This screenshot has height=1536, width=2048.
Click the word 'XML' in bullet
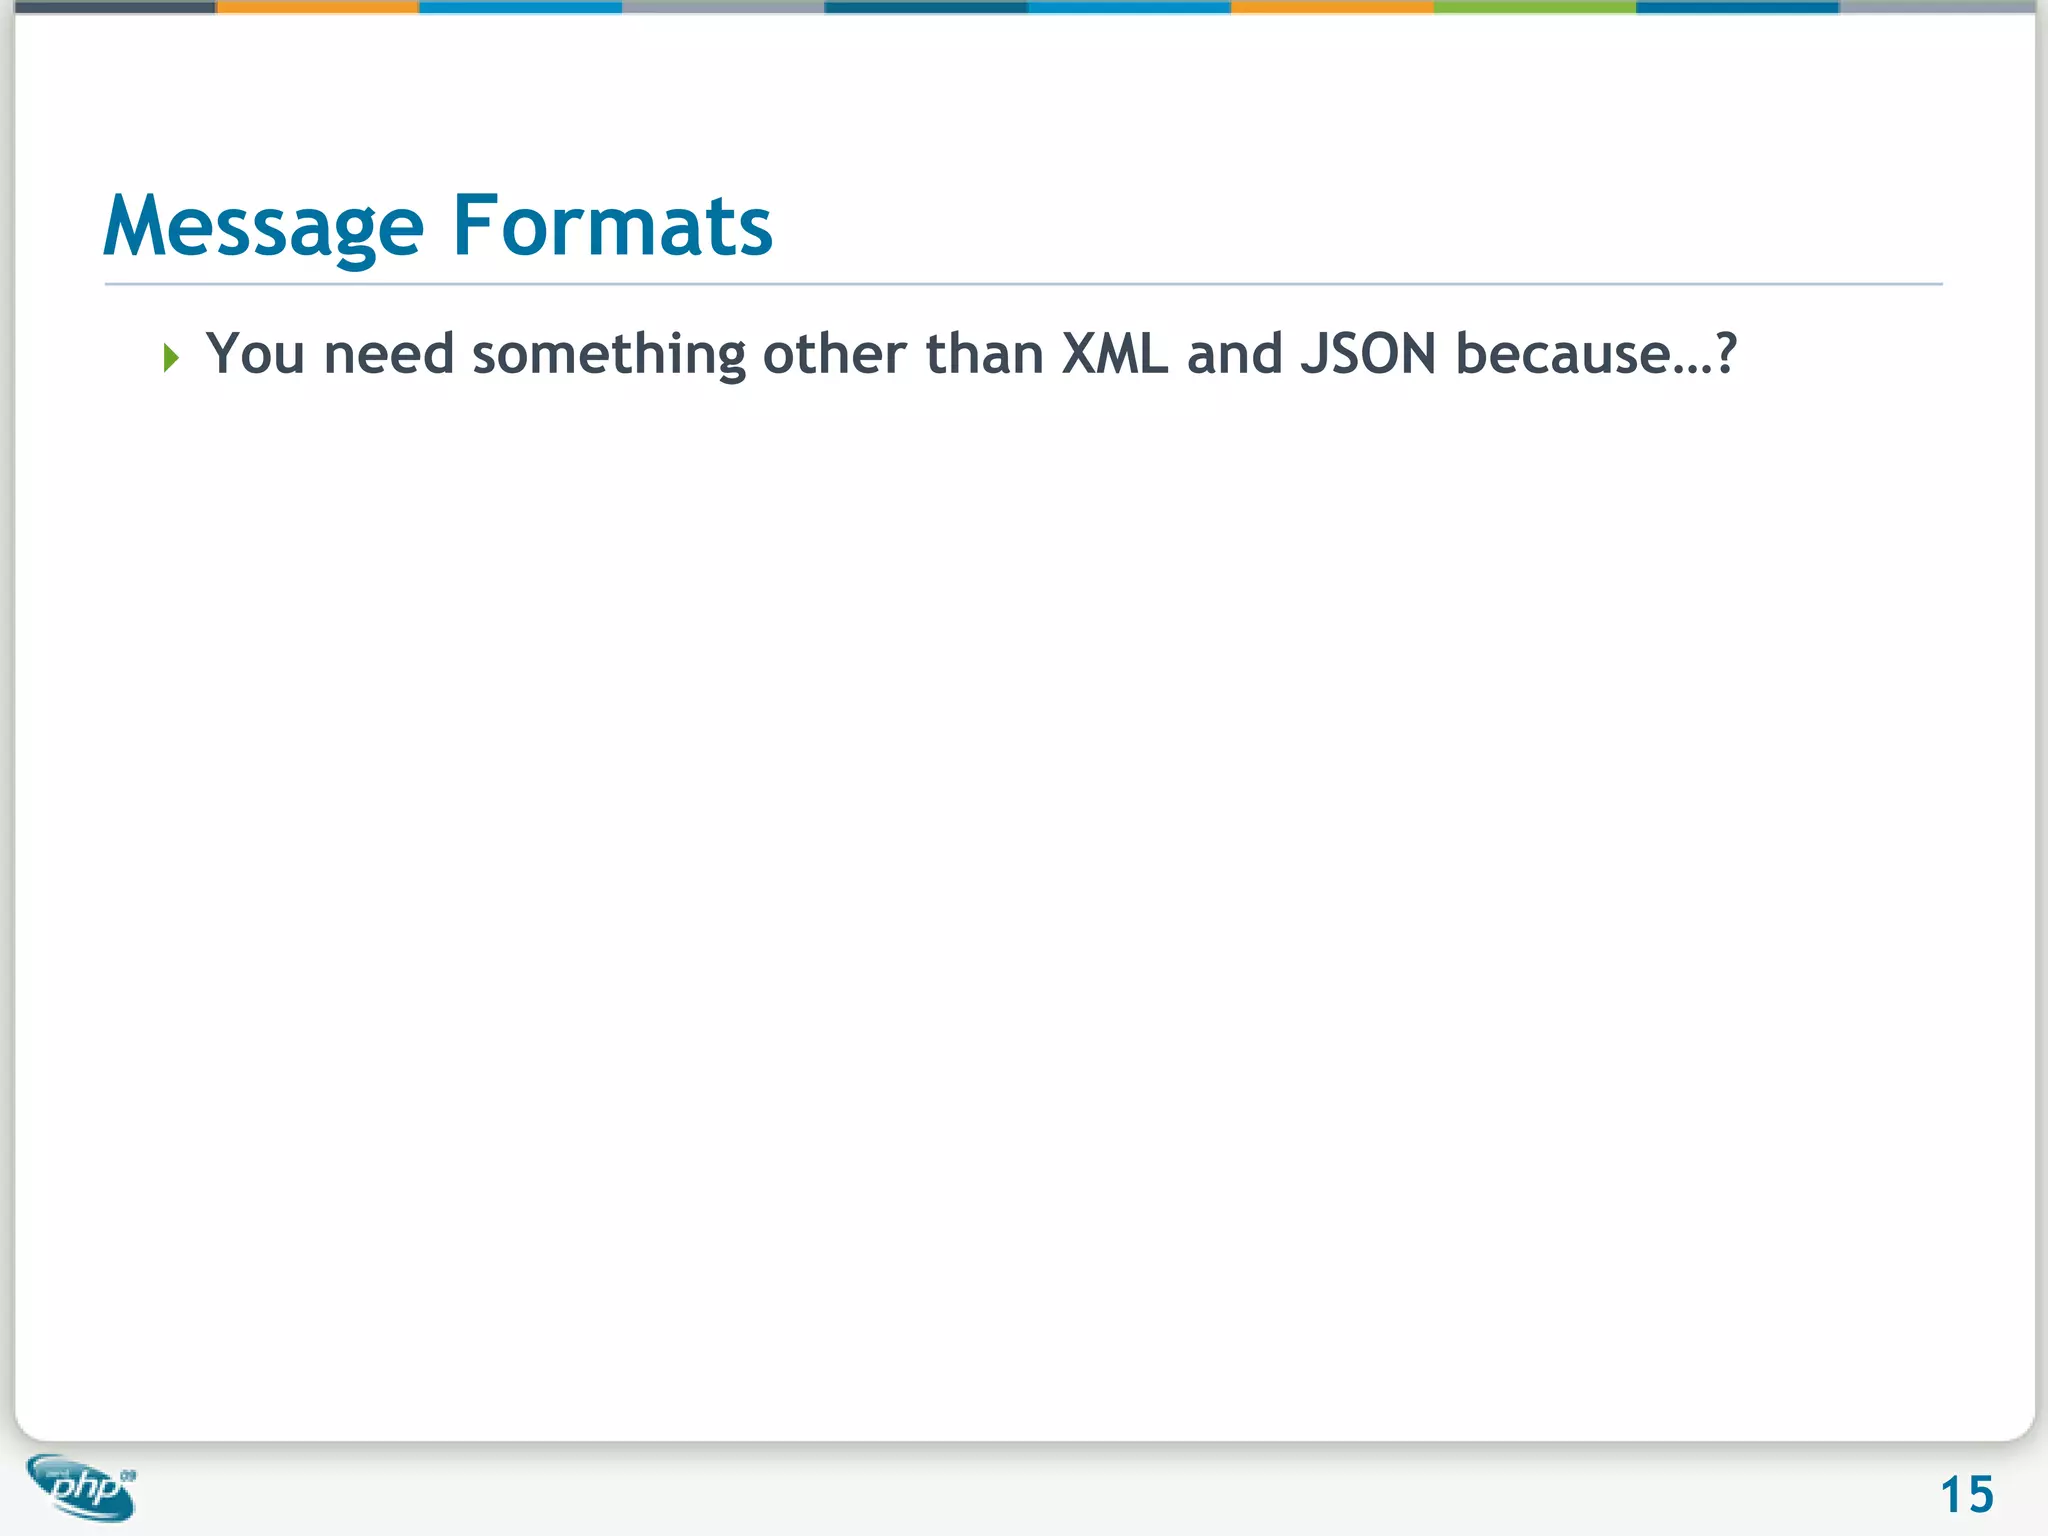click(x=1113, y=354)
